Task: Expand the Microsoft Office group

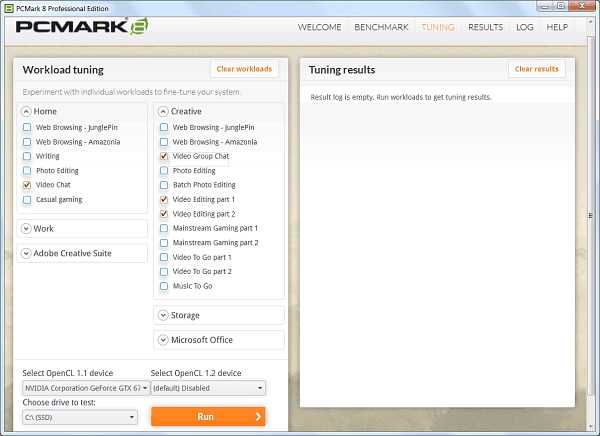Action: (x=219, y=340)
